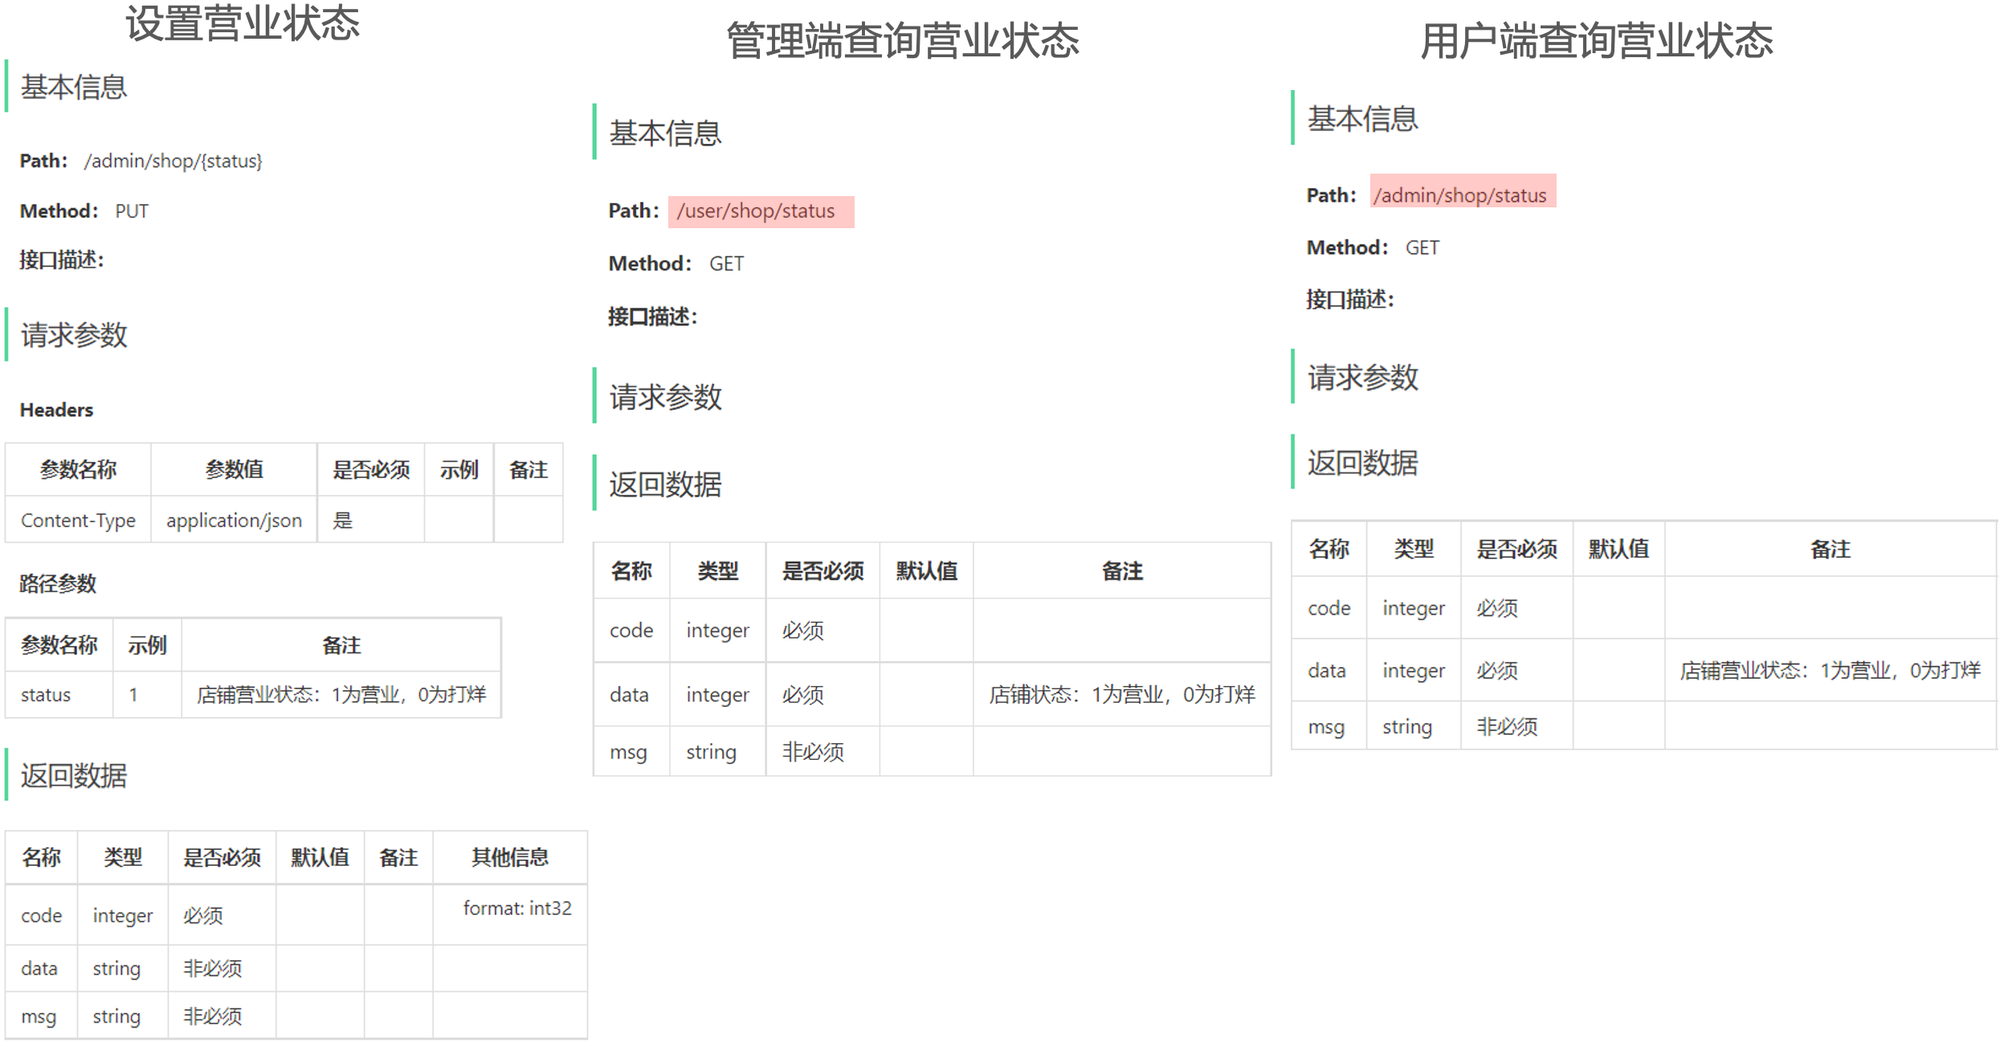Click the GET method value in middle panel
The width and height of the screenshot is (2000, 1046).
point(727,264)
